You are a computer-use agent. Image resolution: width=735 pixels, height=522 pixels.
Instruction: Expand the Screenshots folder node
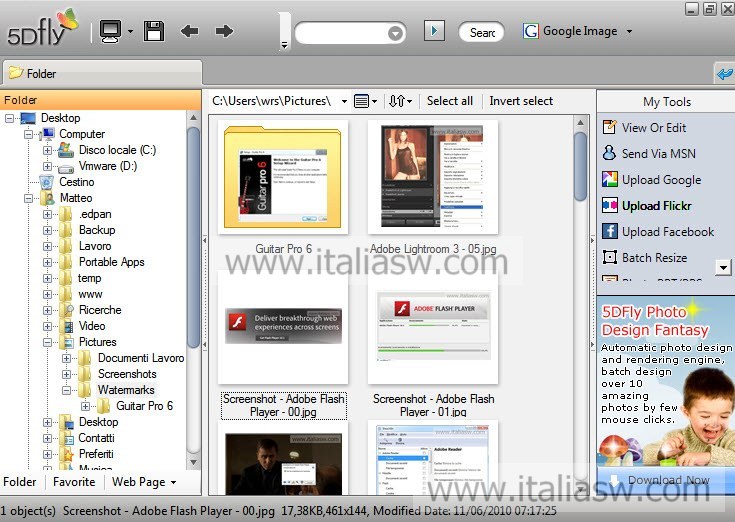(x=66, y=374)
